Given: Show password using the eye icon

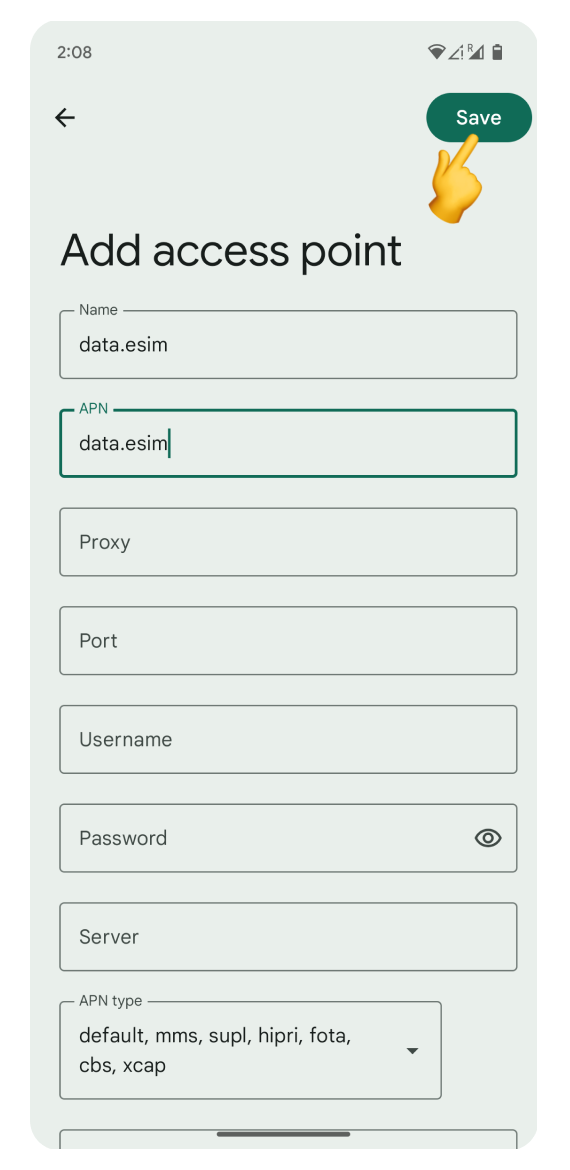Looking at the screenshot, I should tap(488, 838).
